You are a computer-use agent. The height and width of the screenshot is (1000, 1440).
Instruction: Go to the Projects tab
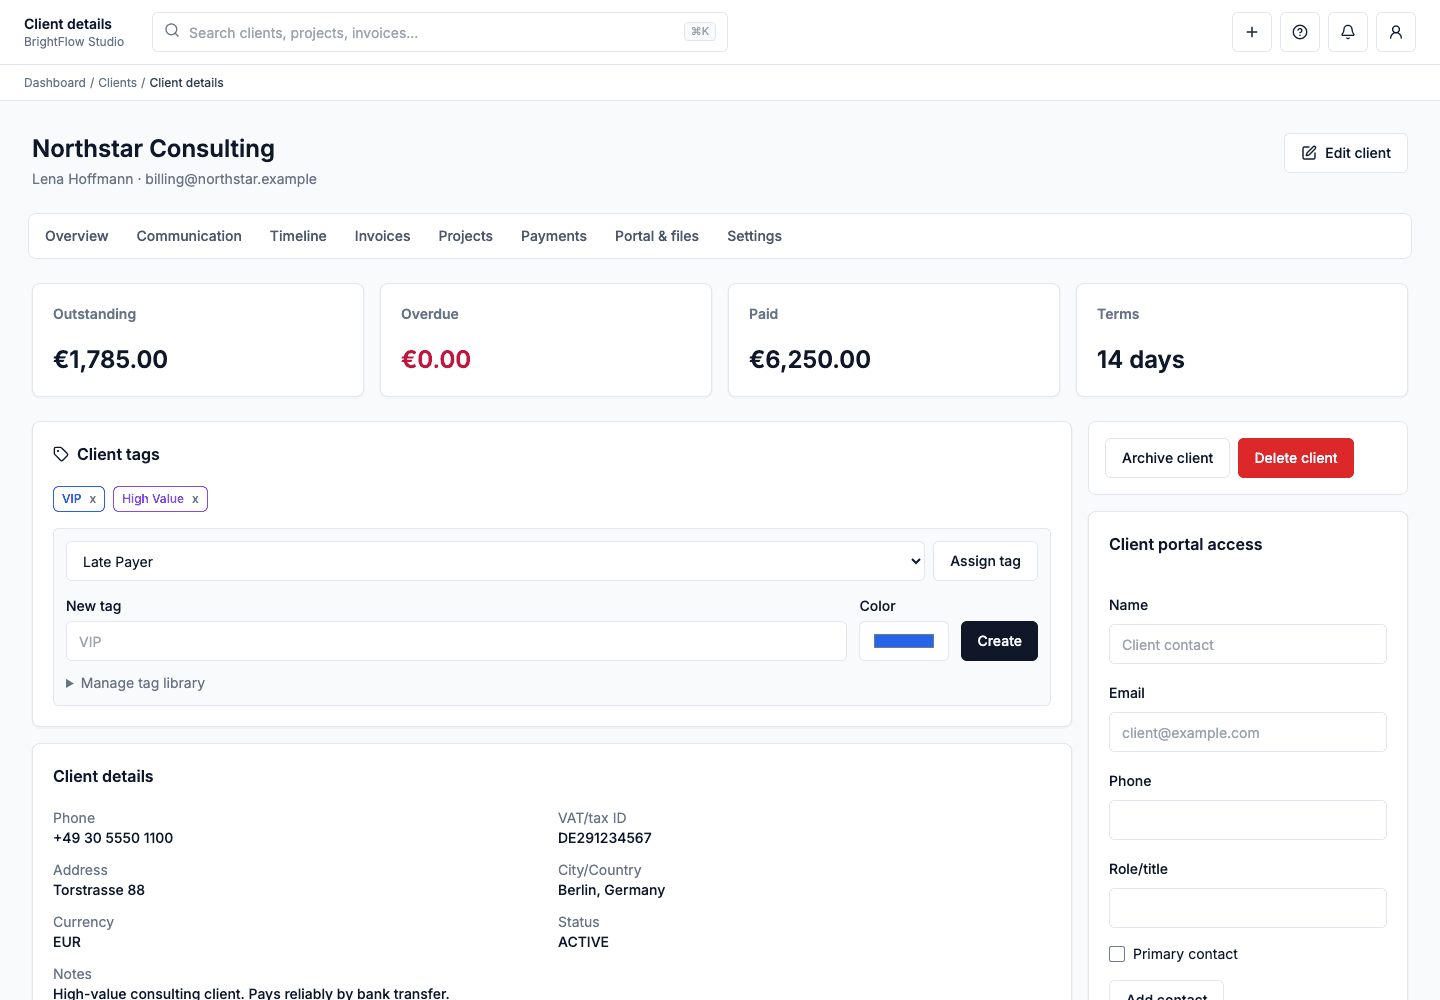coord(465,236)
